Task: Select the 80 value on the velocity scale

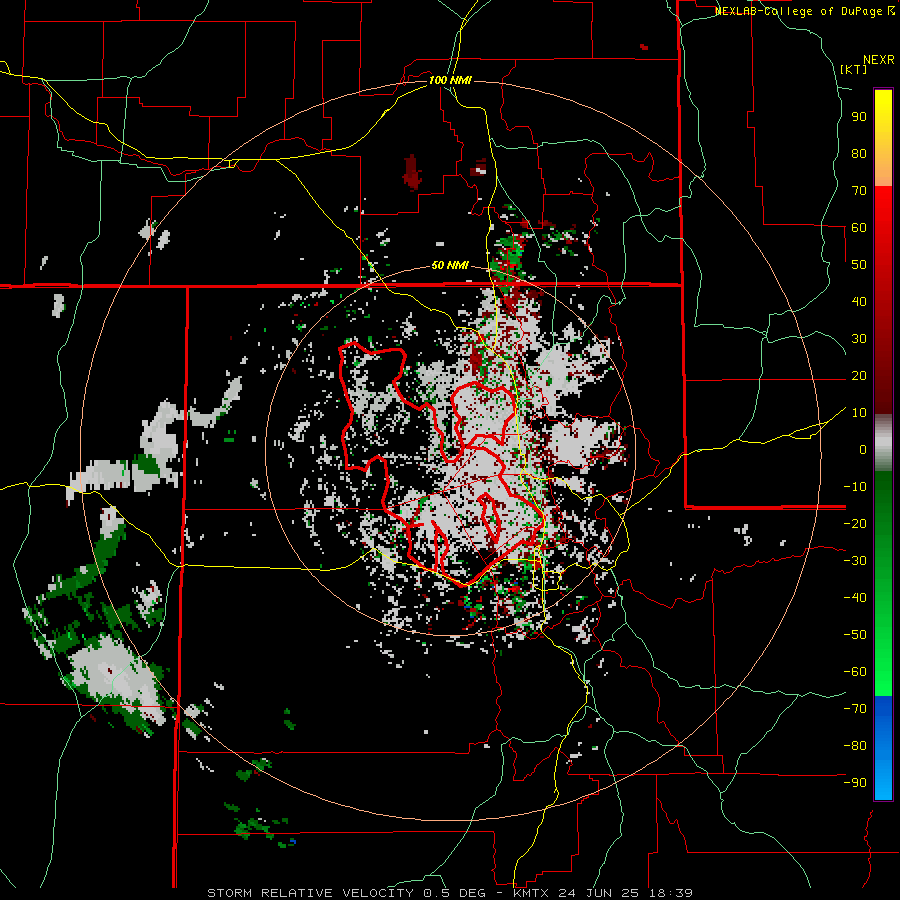Action: tap(859, 153)
